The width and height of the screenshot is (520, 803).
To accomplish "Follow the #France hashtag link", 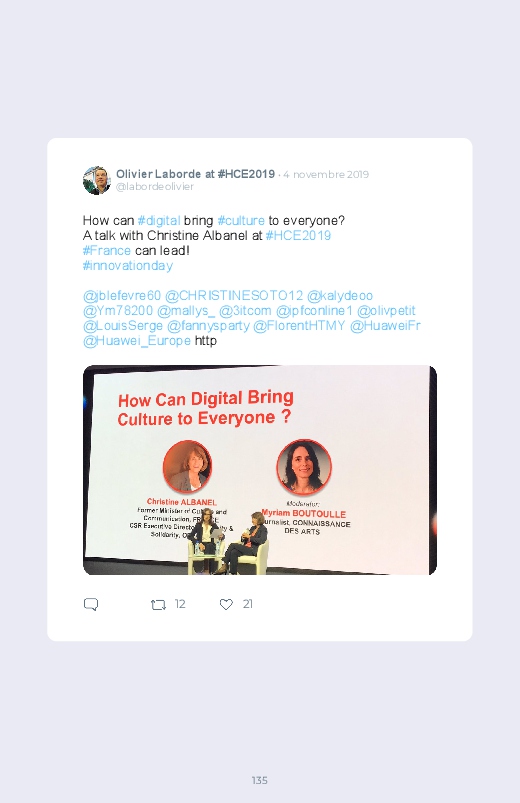I will pos(107,250).
